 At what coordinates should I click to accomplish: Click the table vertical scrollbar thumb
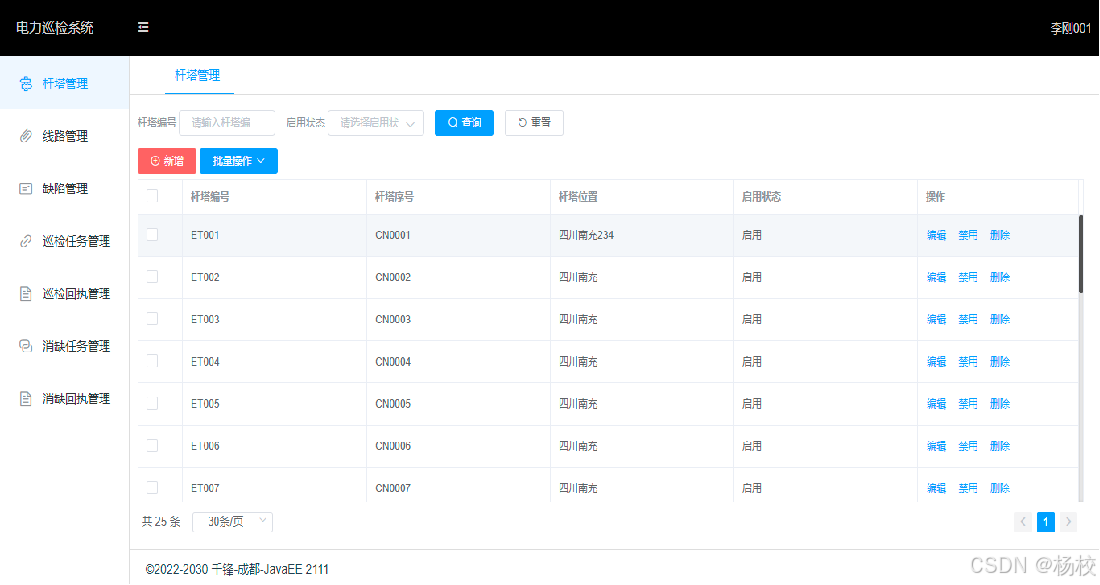pos(1080,254)
